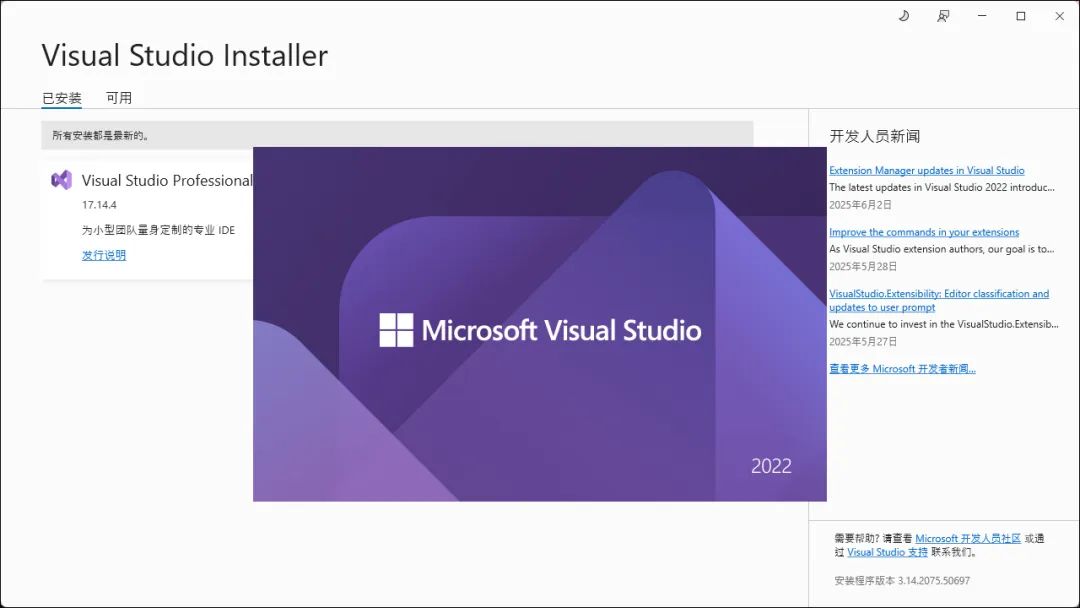
Task: Click 查看更多 Microsoft 开发者新闻 link
Action: pos(902,369)
